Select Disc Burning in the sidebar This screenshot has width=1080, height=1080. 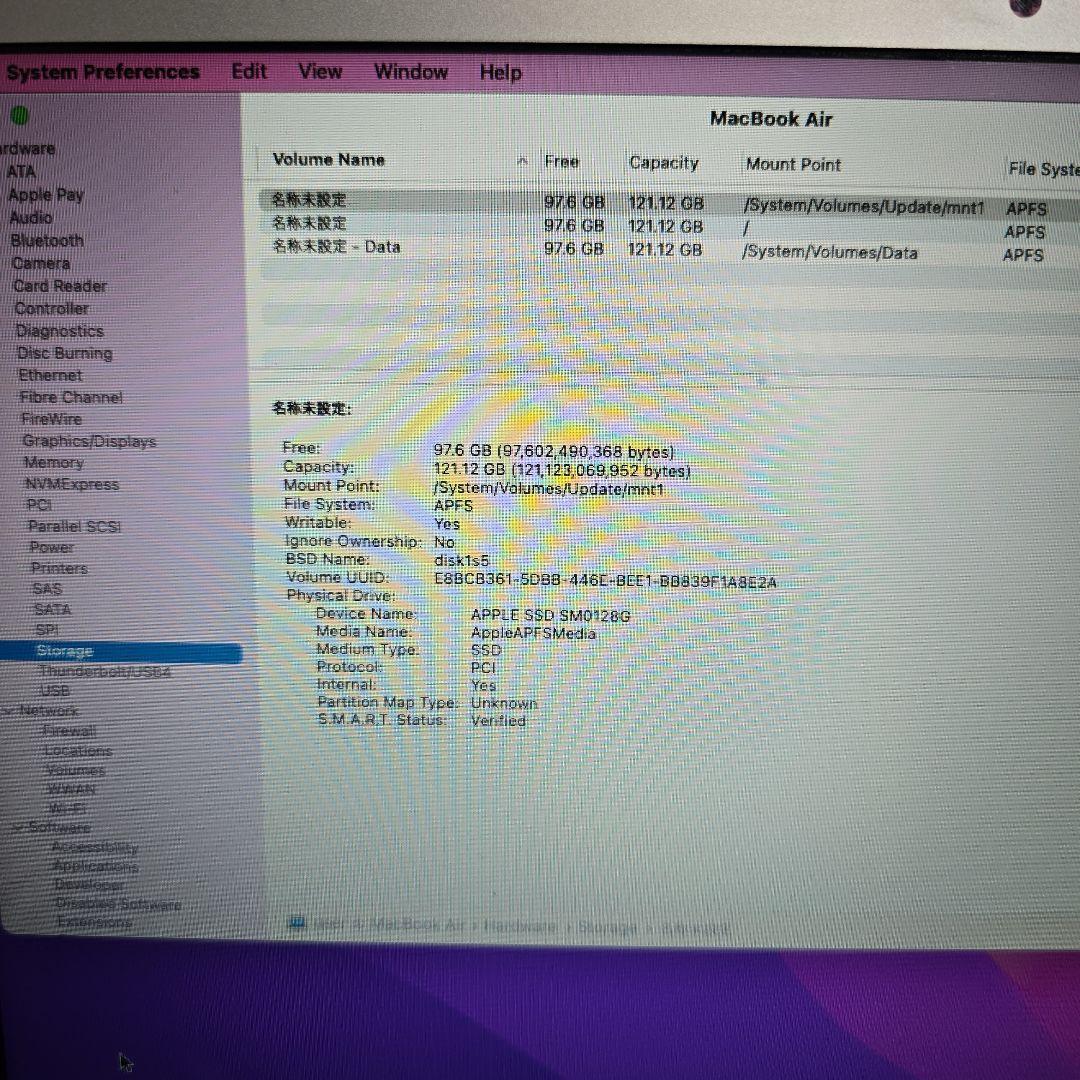pyautogui.click(x=63, y=353)
